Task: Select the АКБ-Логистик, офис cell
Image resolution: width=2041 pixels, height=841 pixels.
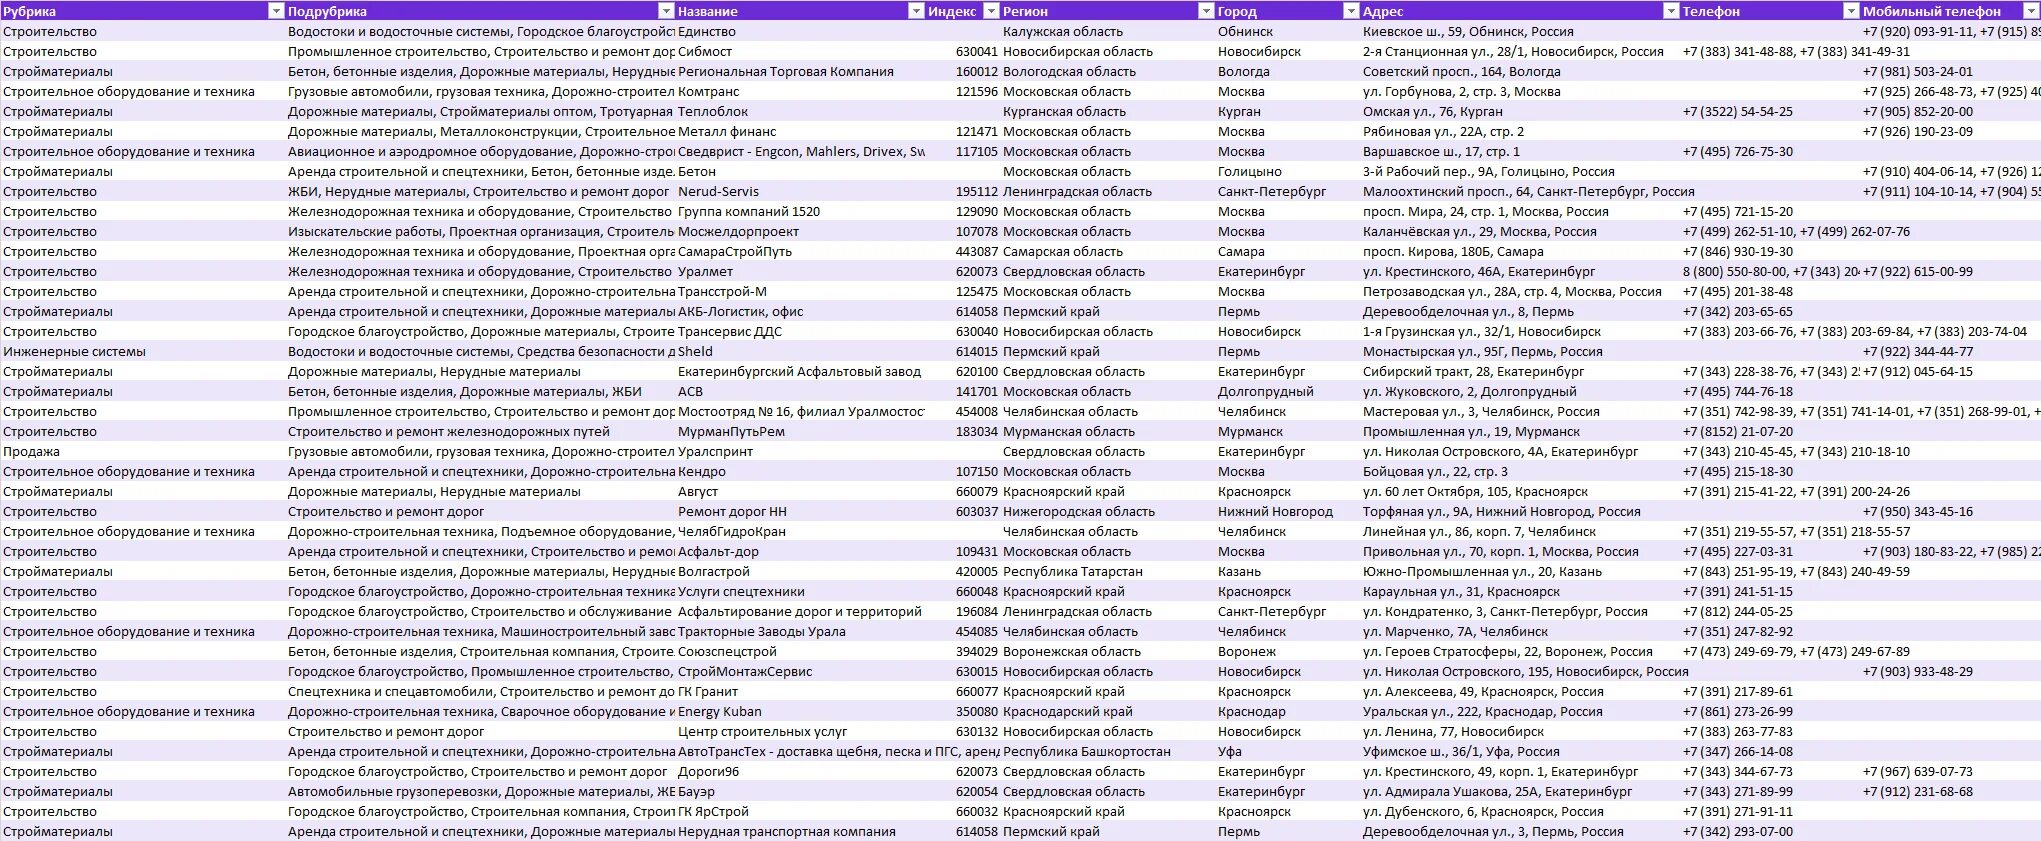Action: pos(800,311)
